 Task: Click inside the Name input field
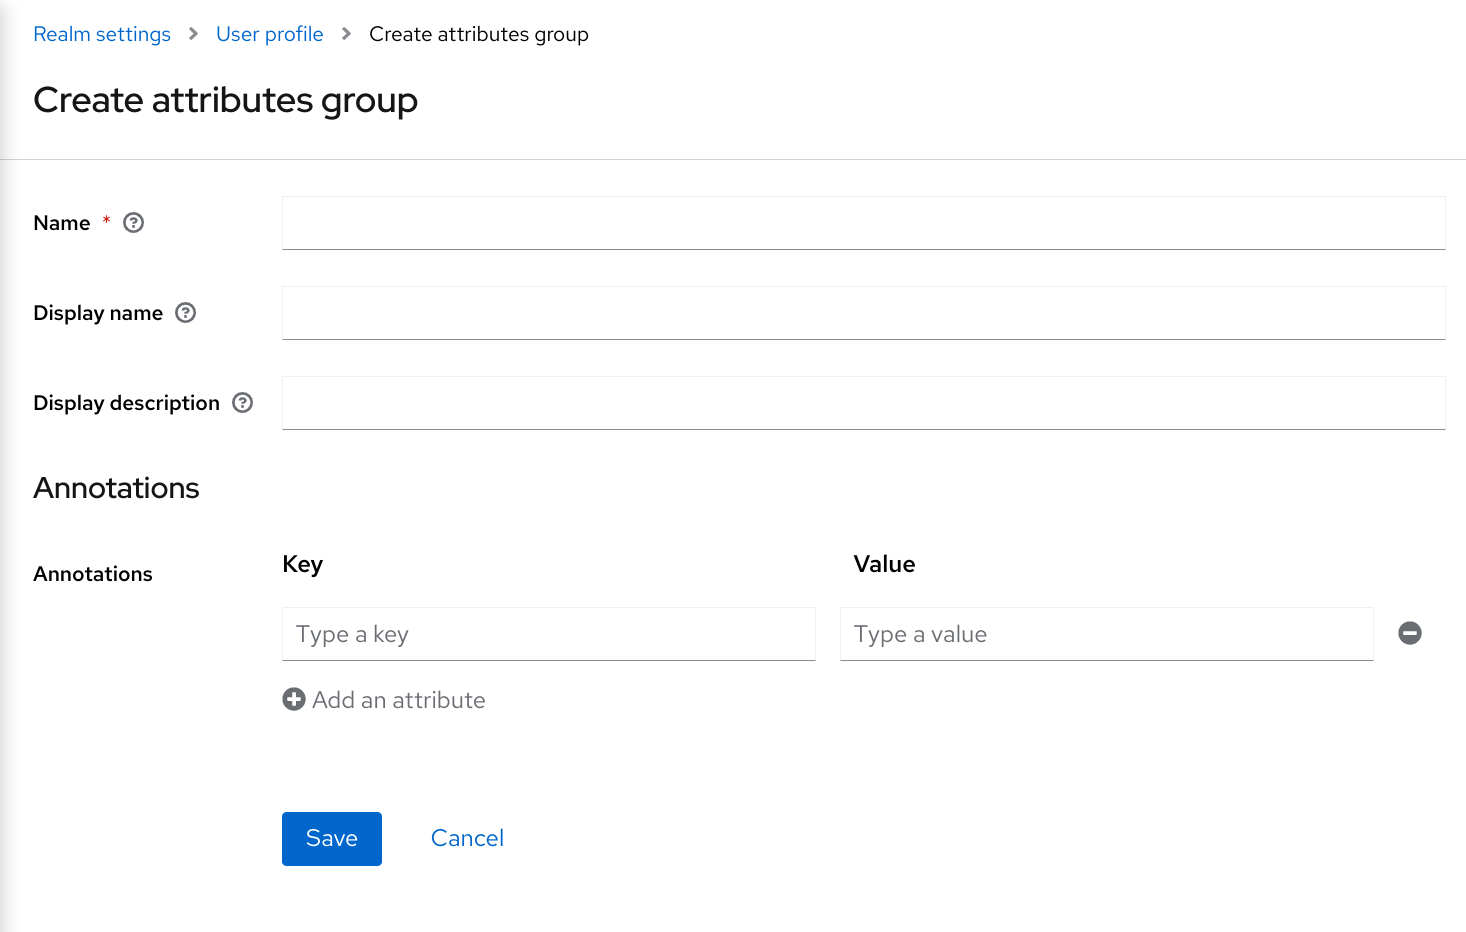pos(863,222)
